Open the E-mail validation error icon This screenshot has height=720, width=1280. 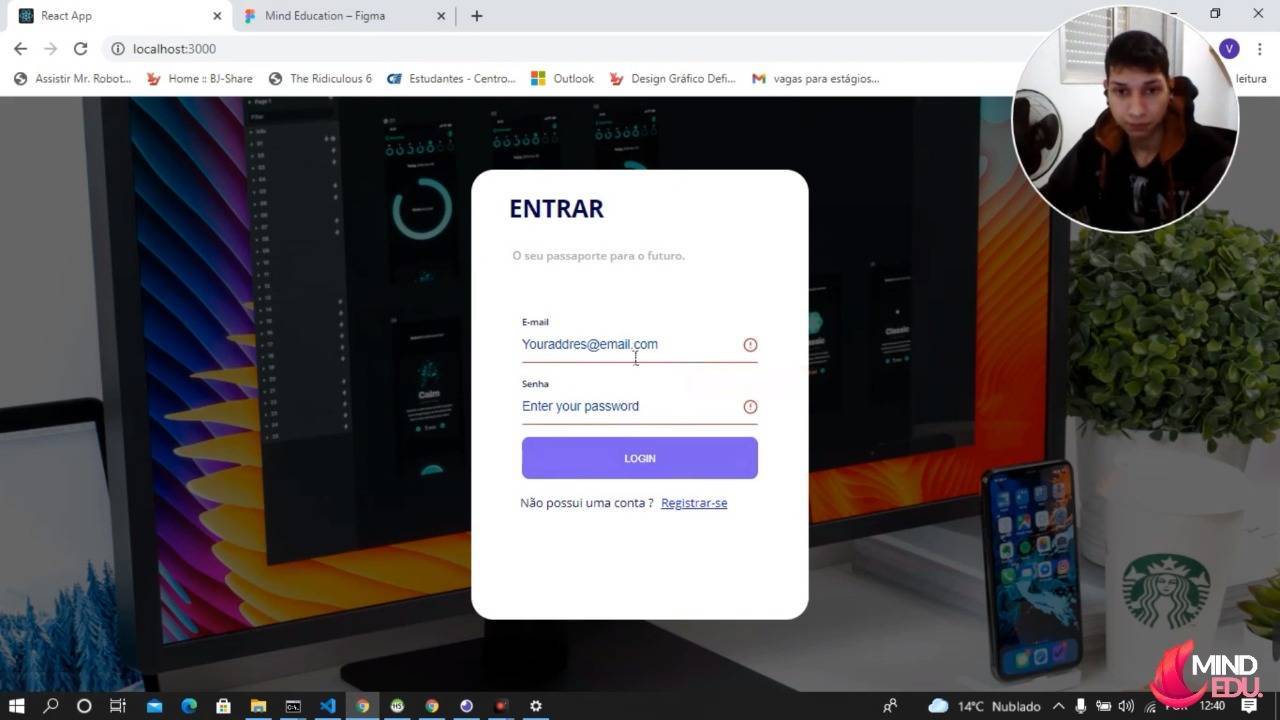click(750, 344)
